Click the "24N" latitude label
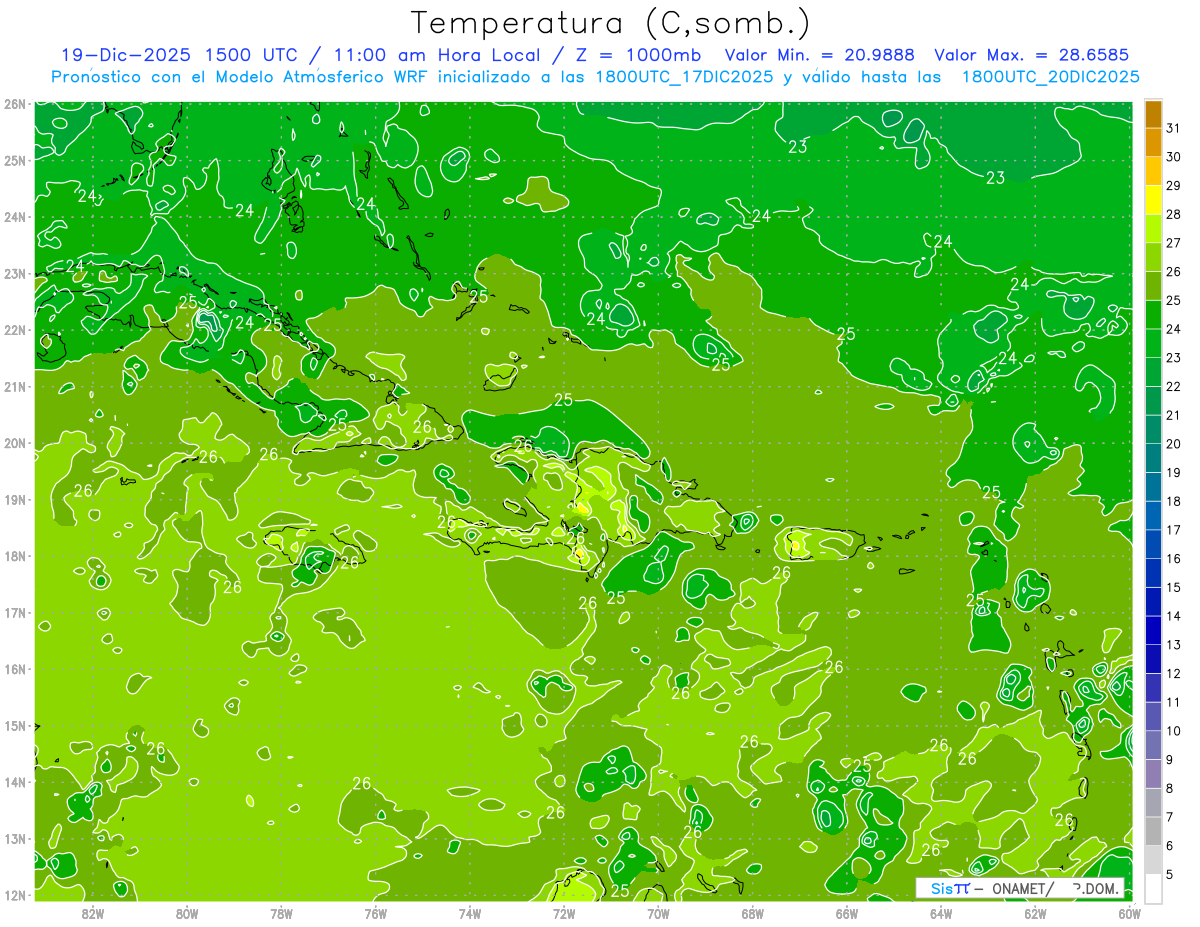This screenshot has height=927, width=1200. coord(15,217)
